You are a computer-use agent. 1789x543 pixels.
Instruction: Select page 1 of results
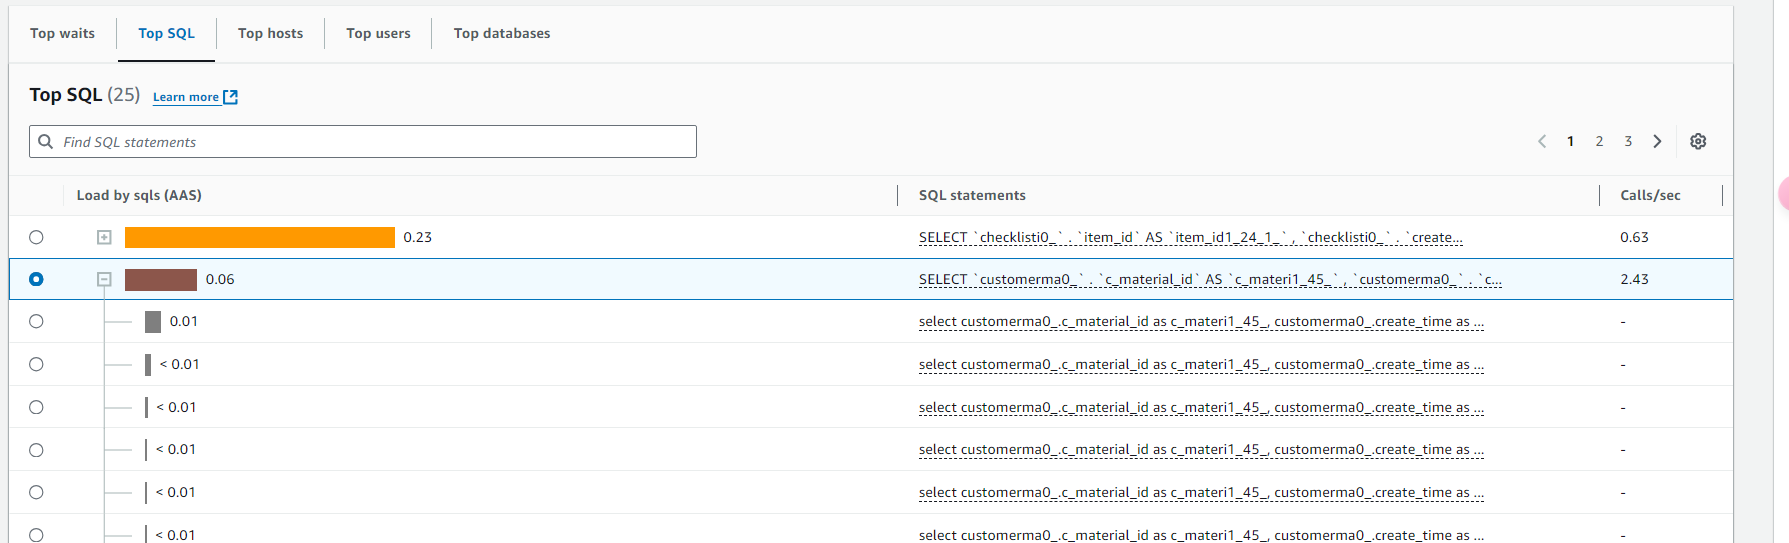[1570, 141]
